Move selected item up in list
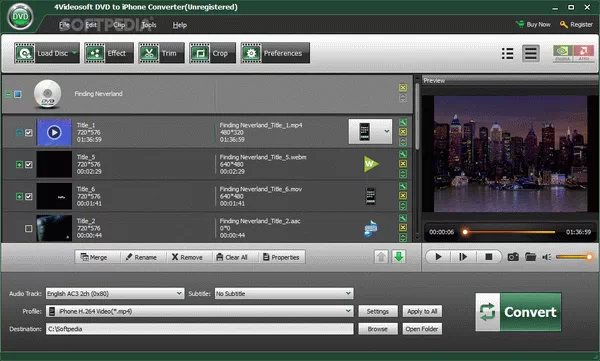Image resolution: width=600 pixels, height=361 pixels. [x=381, y=257]
